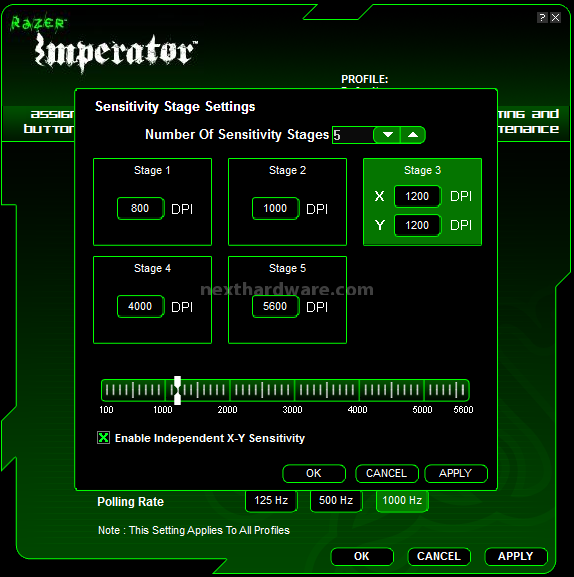Open help with the question mark icon
This screenshot has height=577, width=574.
(542, 17)
